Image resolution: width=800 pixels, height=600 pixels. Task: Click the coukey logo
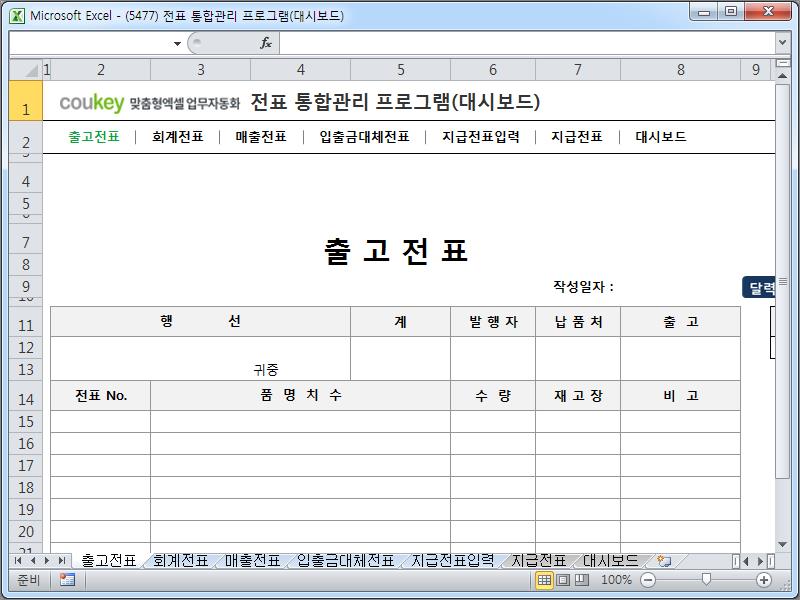point(92,103)
